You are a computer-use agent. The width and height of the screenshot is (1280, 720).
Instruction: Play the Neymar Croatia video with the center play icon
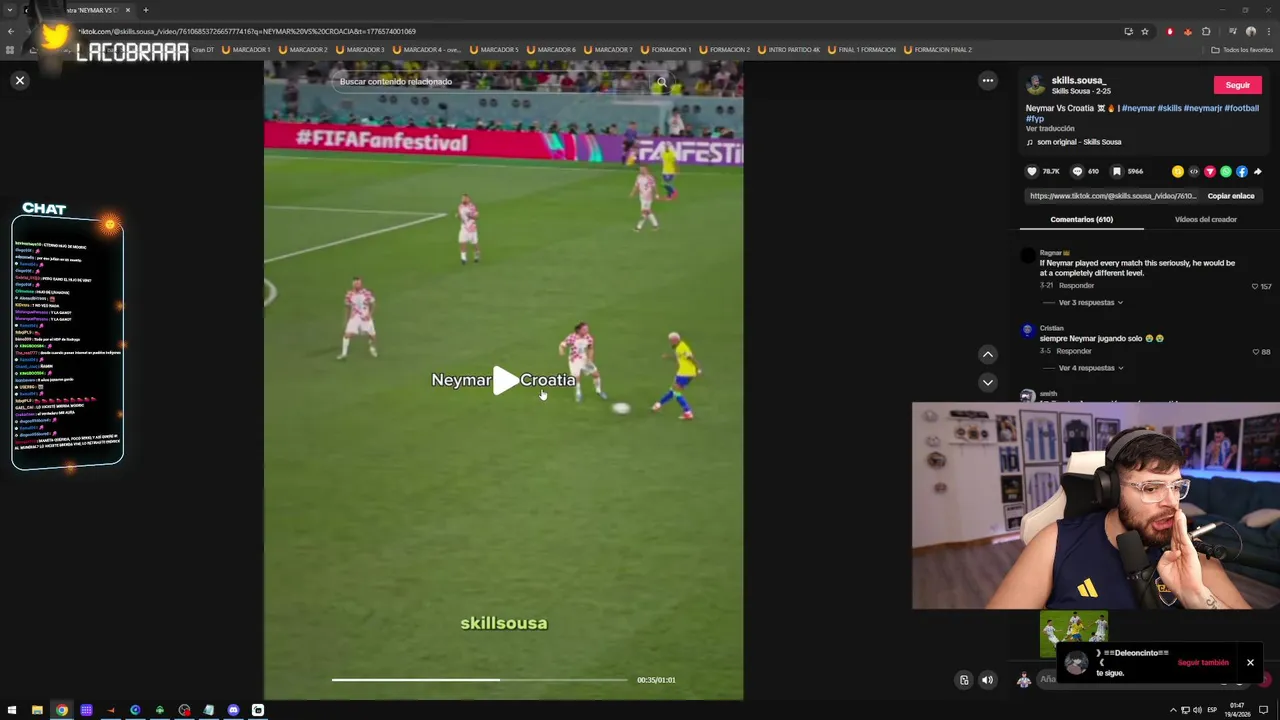505,380
